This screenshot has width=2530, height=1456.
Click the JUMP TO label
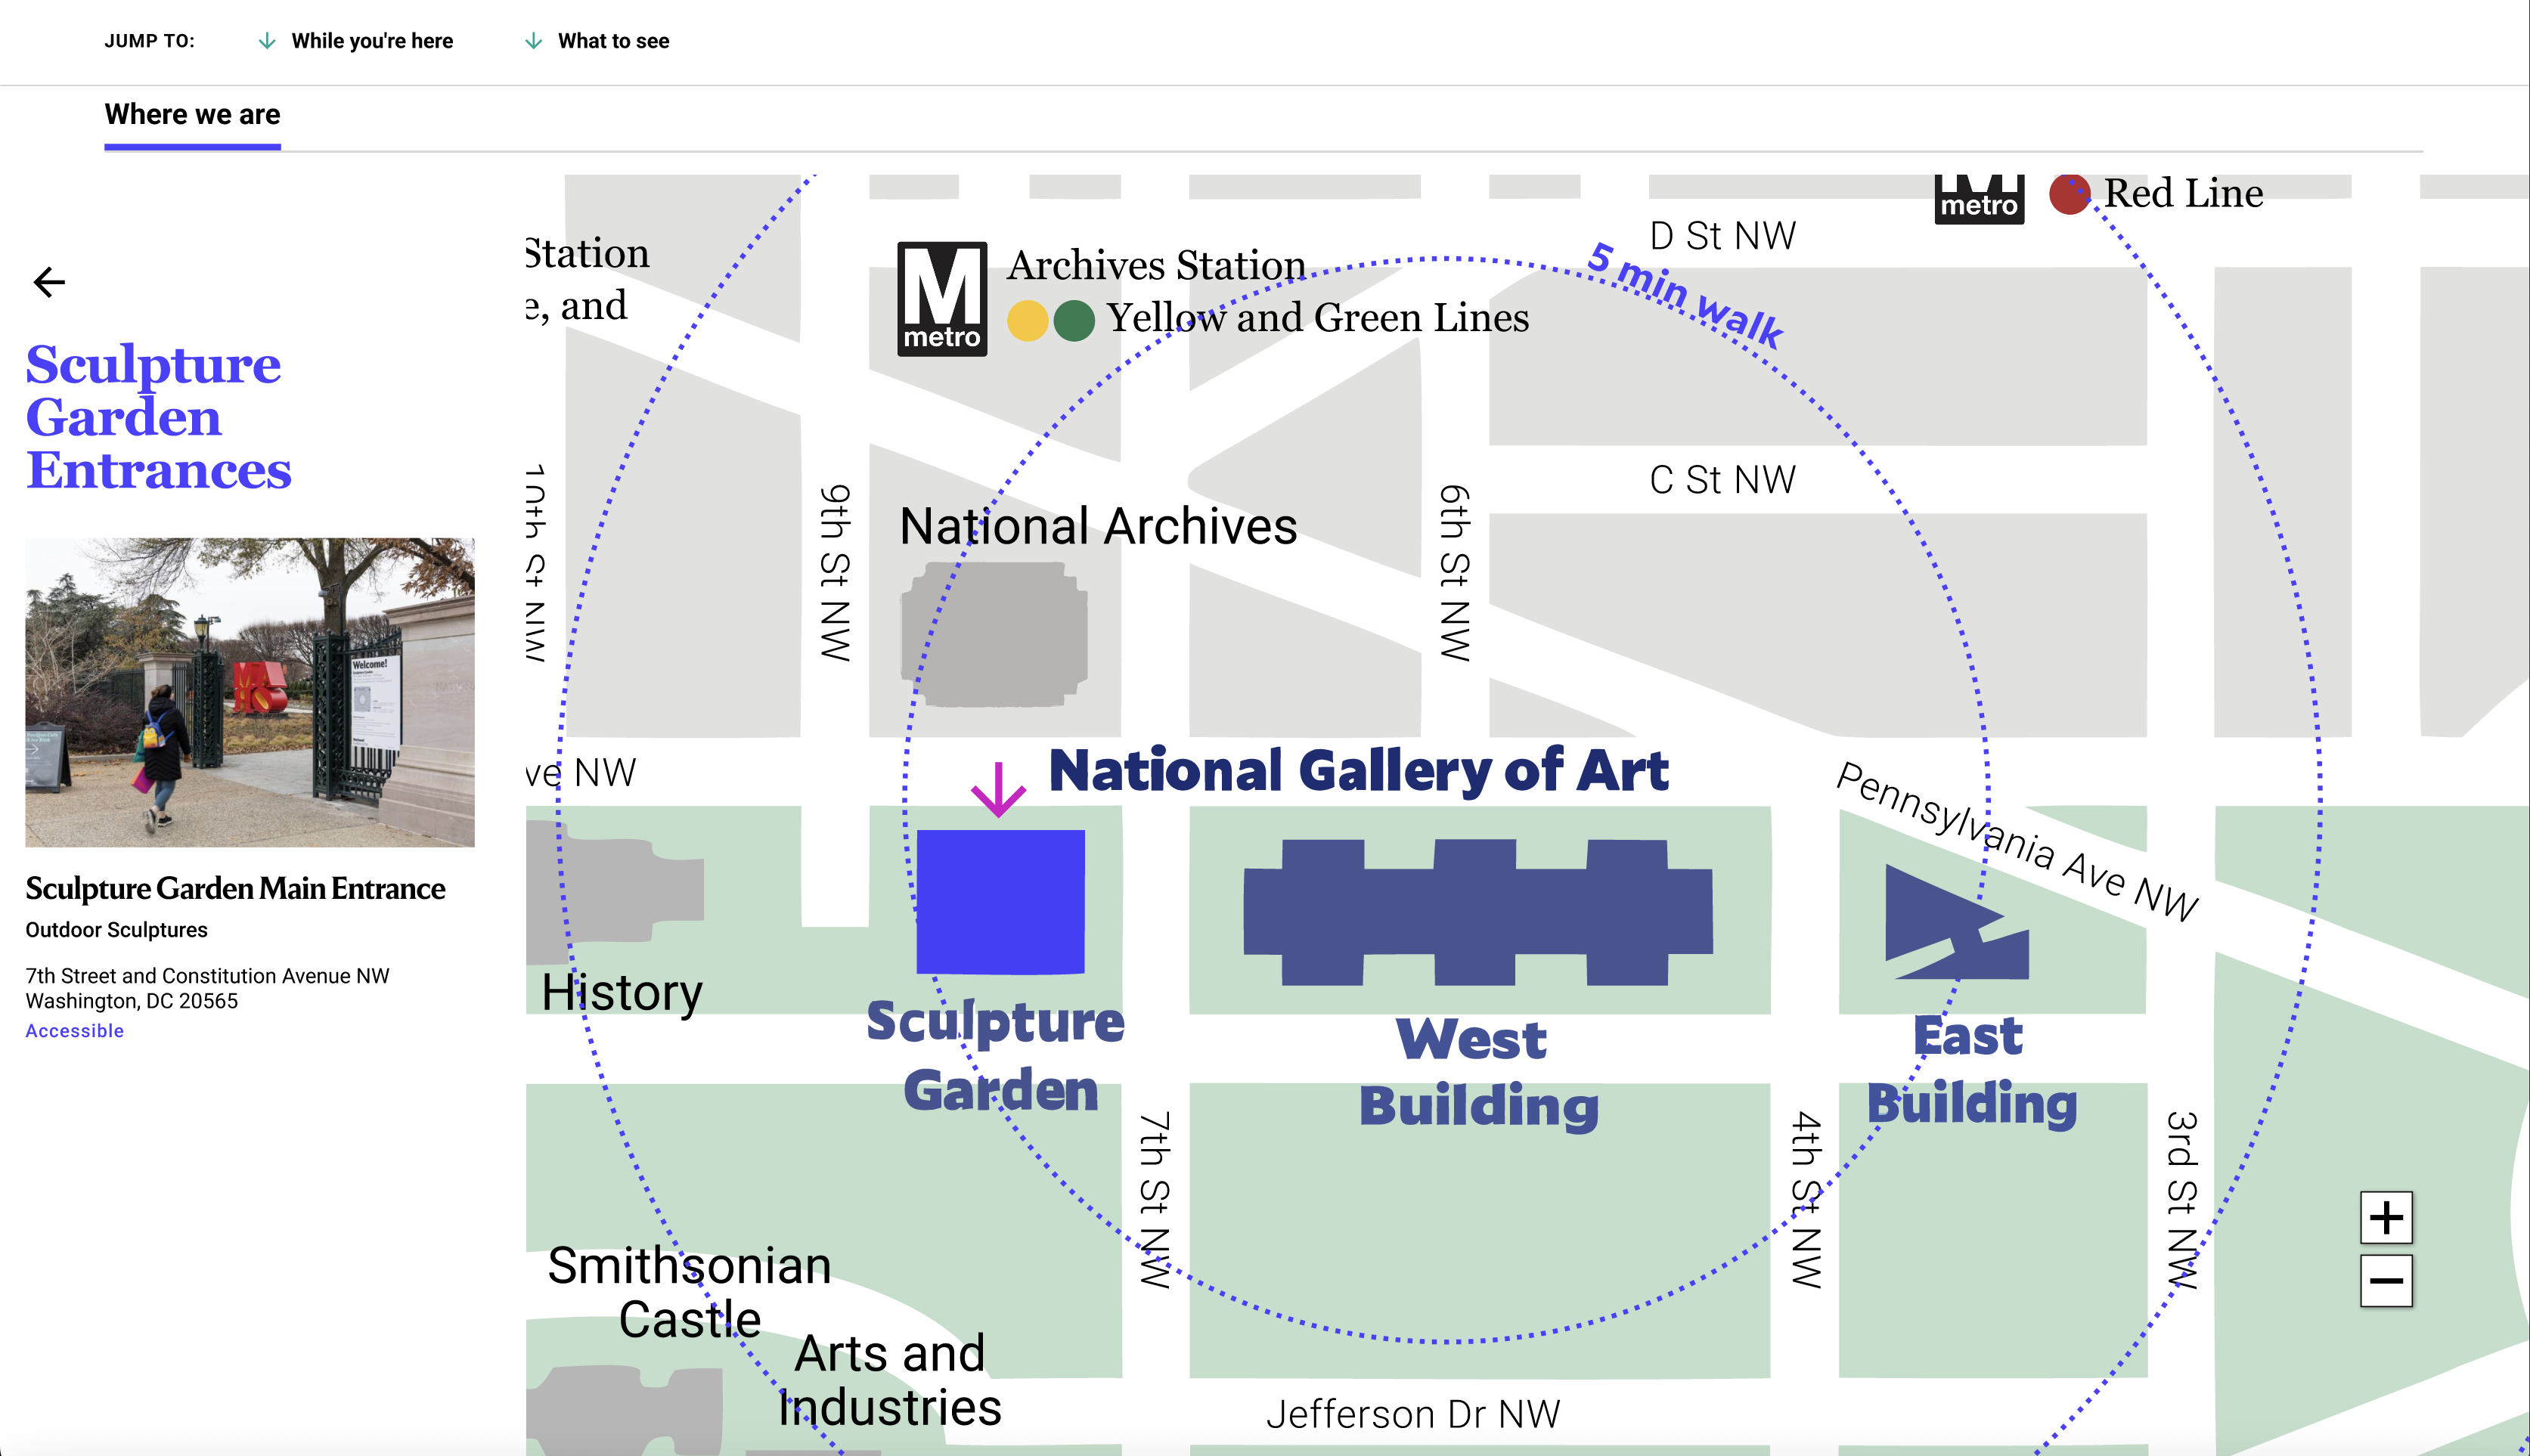click(x=150, y=41)
